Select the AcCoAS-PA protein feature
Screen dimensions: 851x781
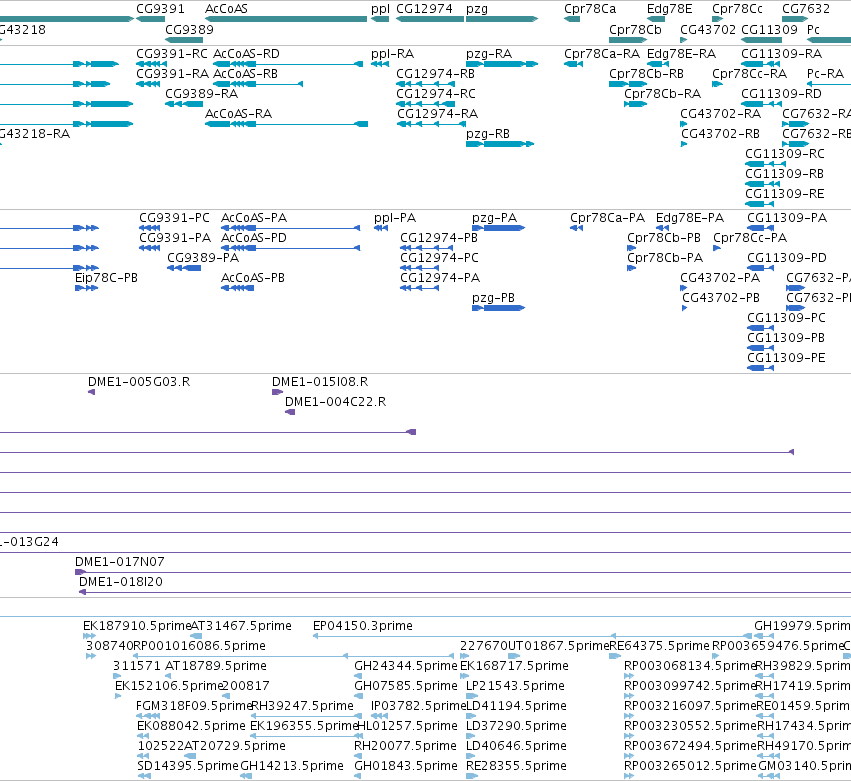pos(290,228)
